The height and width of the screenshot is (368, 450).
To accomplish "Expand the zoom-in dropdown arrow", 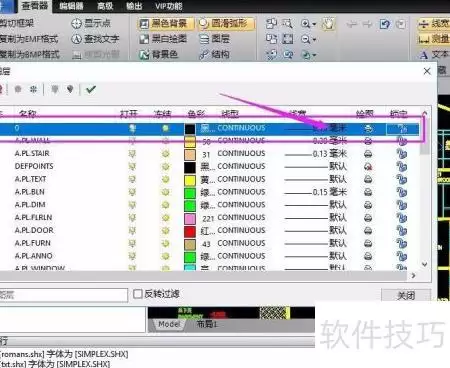I will coord(314,24).
